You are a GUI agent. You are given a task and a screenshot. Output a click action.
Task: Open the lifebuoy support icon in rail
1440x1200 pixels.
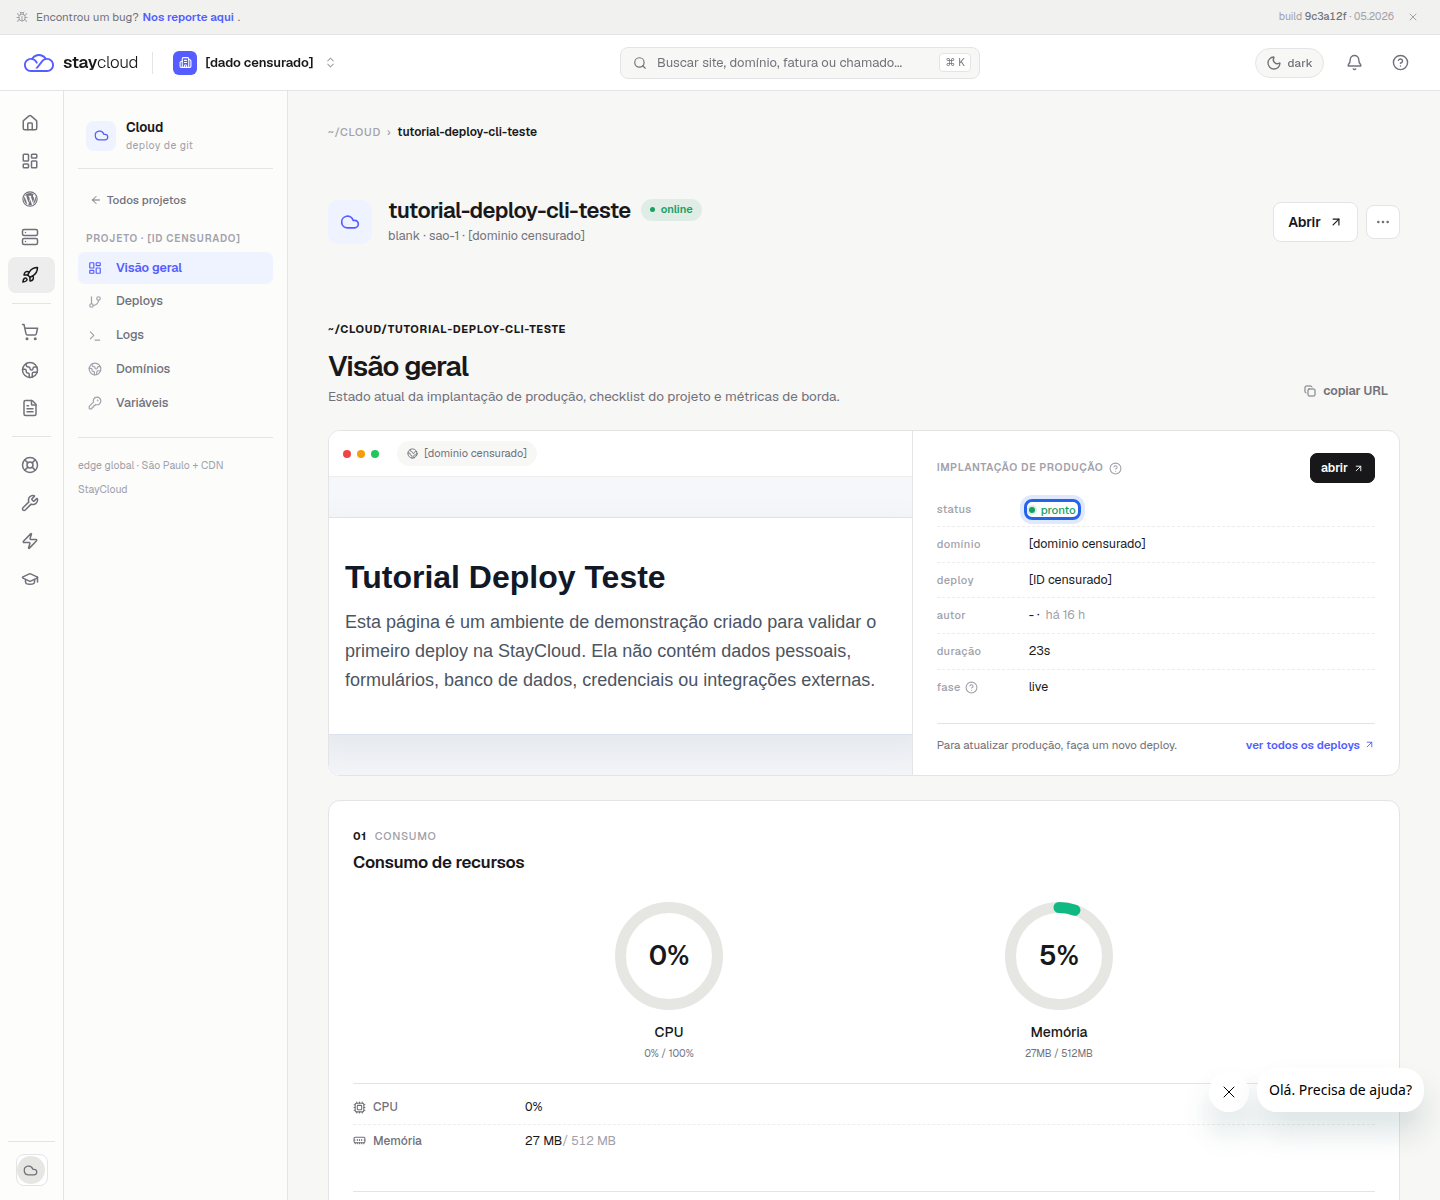(30, 465)
